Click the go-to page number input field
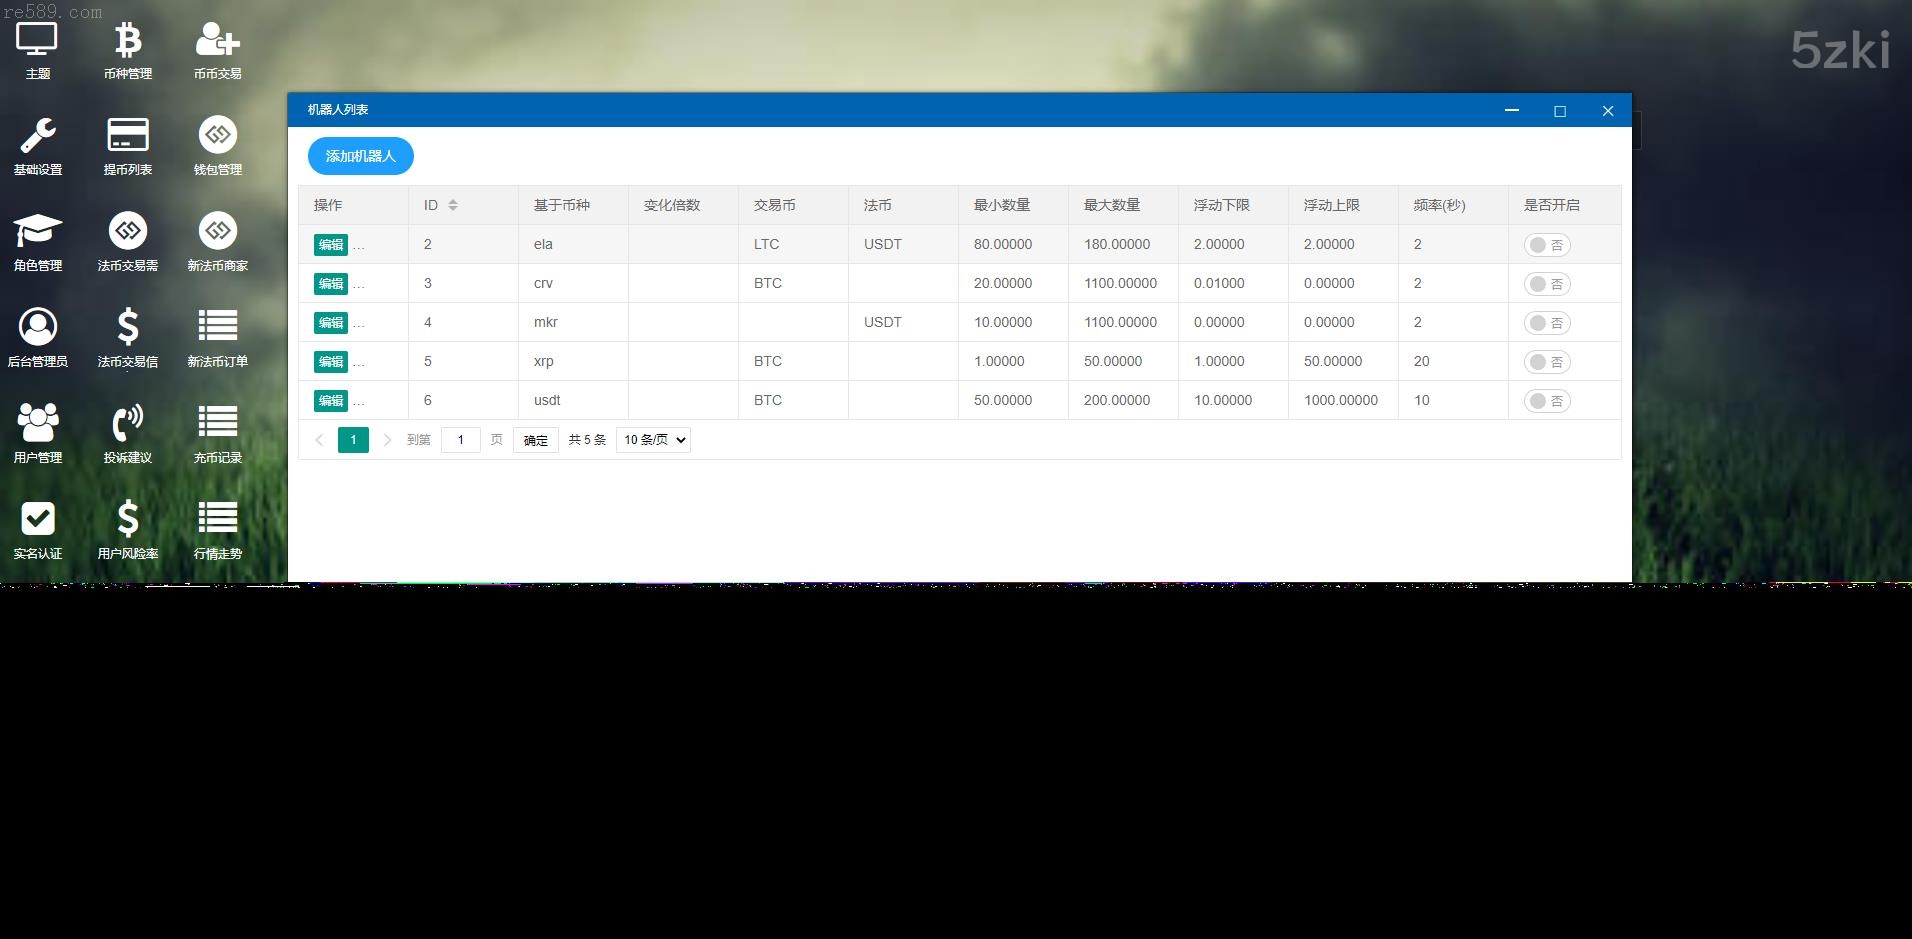This screenshot has width=1912, height=939. pos(461,440)
